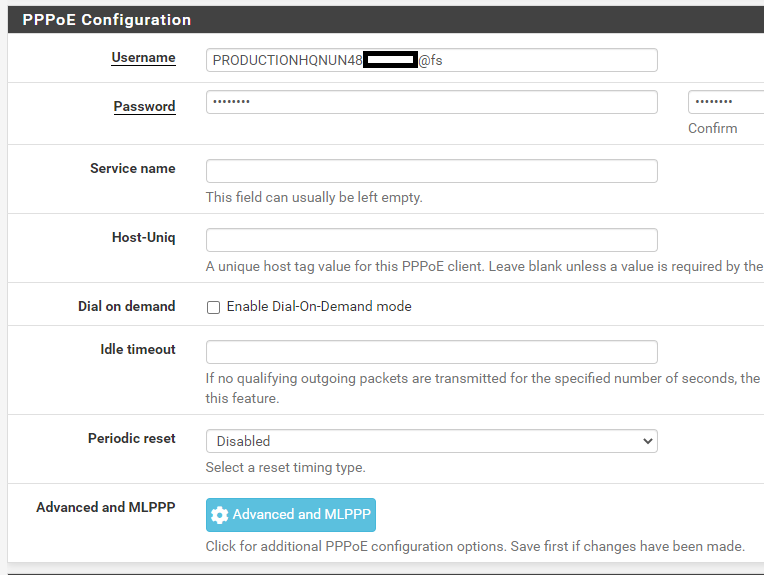Click the underlined Username label
764x575 pixels.
point(143,58)
